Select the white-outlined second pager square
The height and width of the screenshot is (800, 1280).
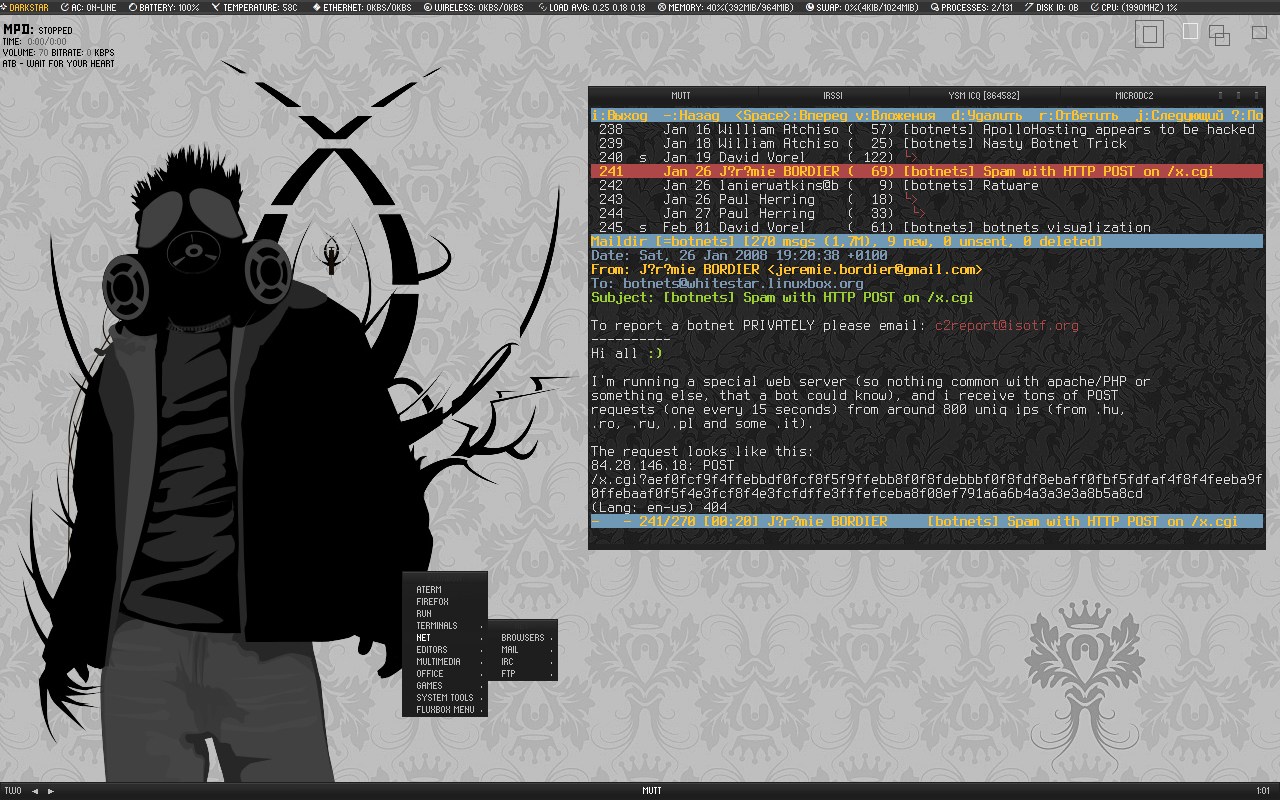tap(1190, 31)
